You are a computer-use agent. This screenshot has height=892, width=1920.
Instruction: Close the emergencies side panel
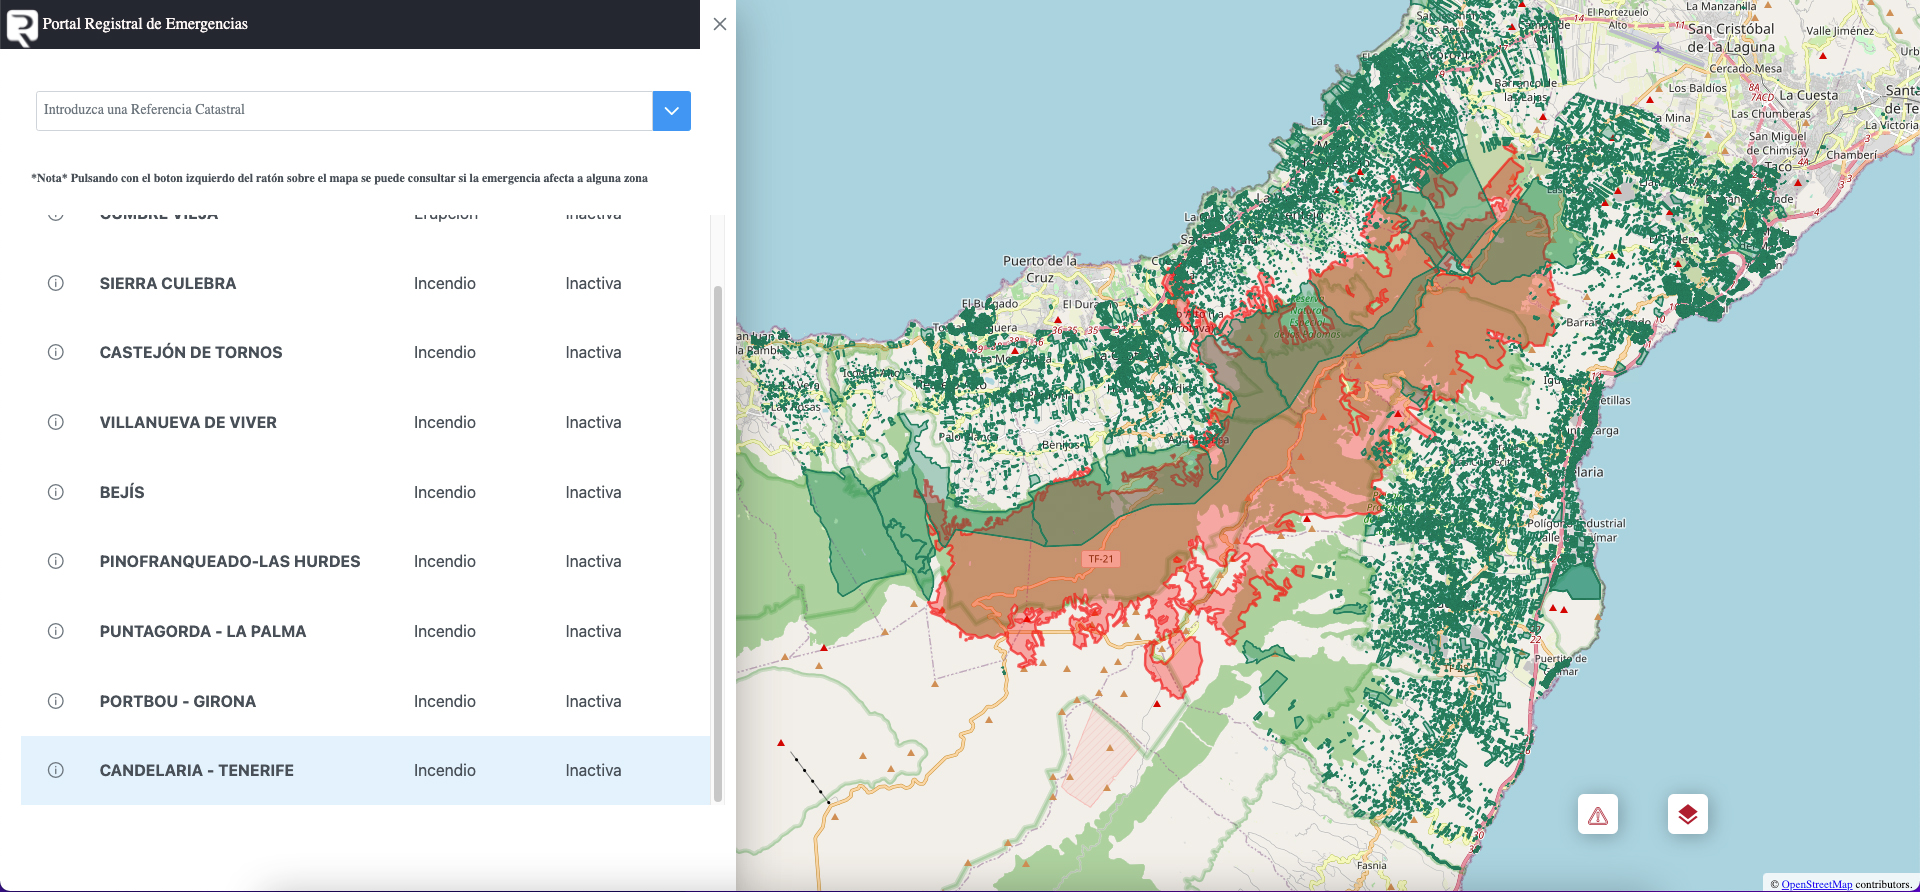coord(720,24)
